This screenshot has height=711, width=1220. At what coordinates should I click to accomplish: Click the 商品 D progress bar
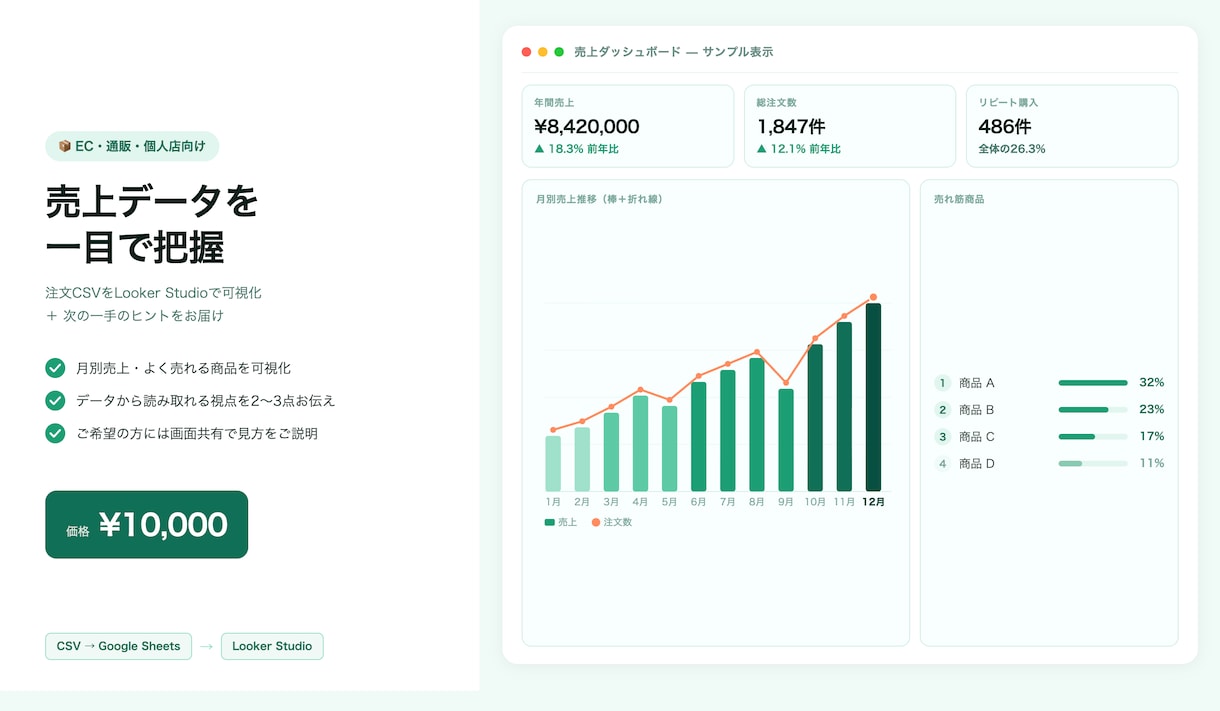point(1093,464)
